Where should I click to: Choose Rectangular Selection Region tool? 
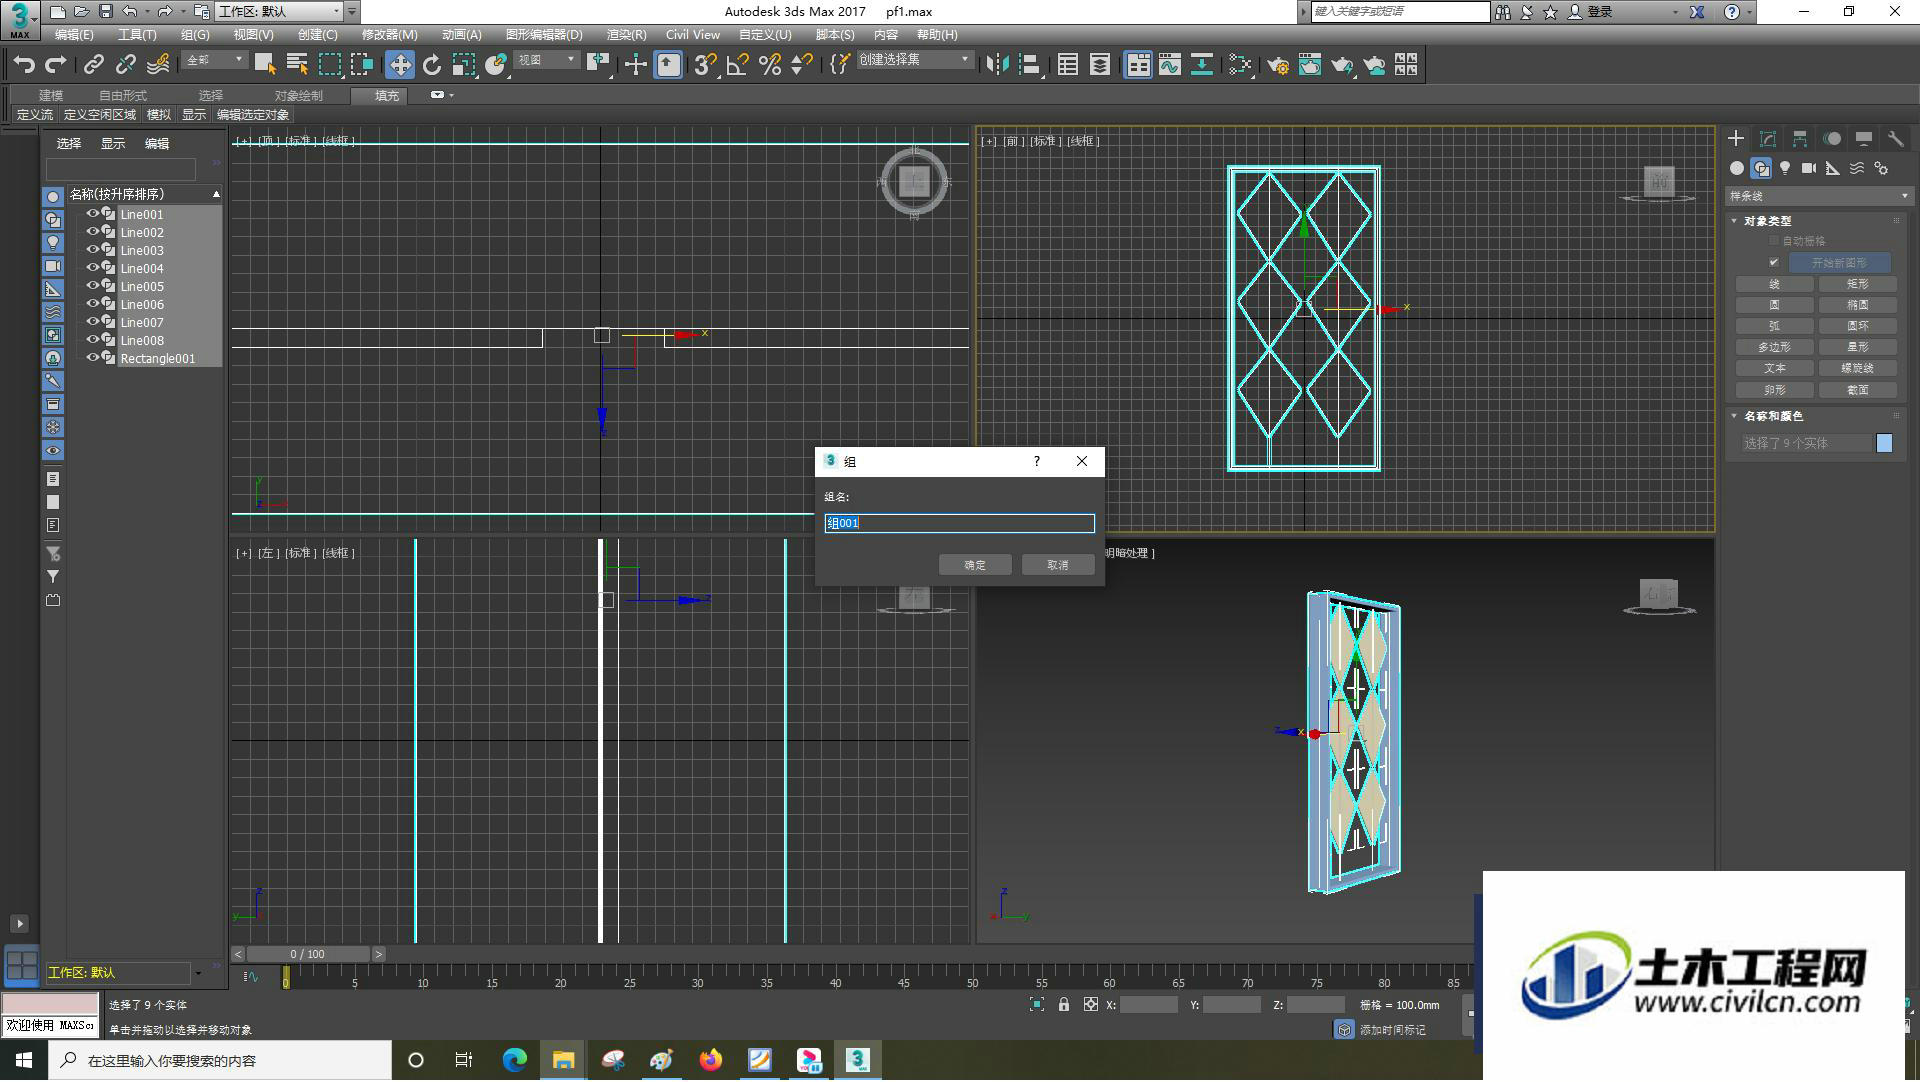[x=329, y=65]
